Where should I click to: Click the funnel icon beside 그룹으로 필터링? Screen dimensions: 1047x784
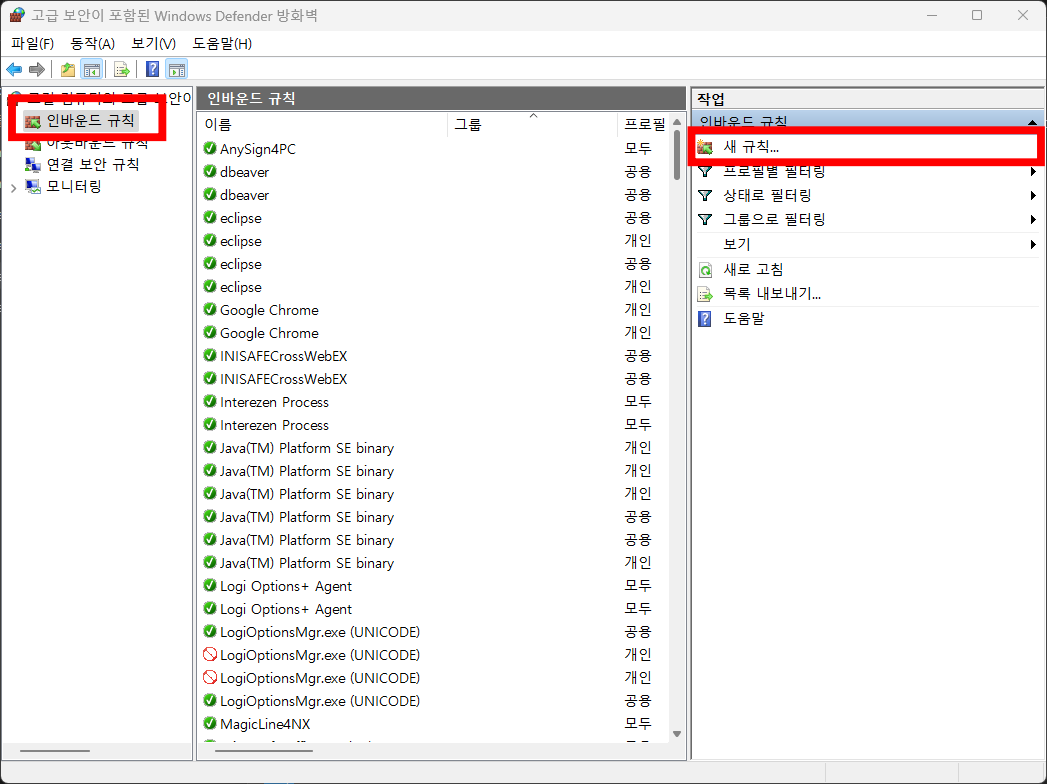pos(705,220)
